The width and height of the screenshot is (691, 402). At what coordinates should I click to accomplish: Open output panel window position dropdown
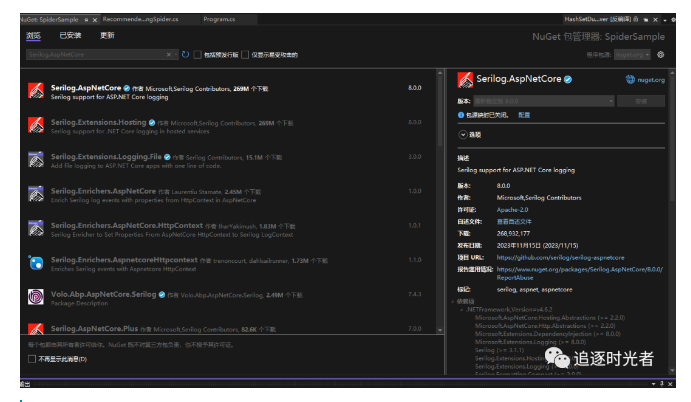click(x=654, y=384)
